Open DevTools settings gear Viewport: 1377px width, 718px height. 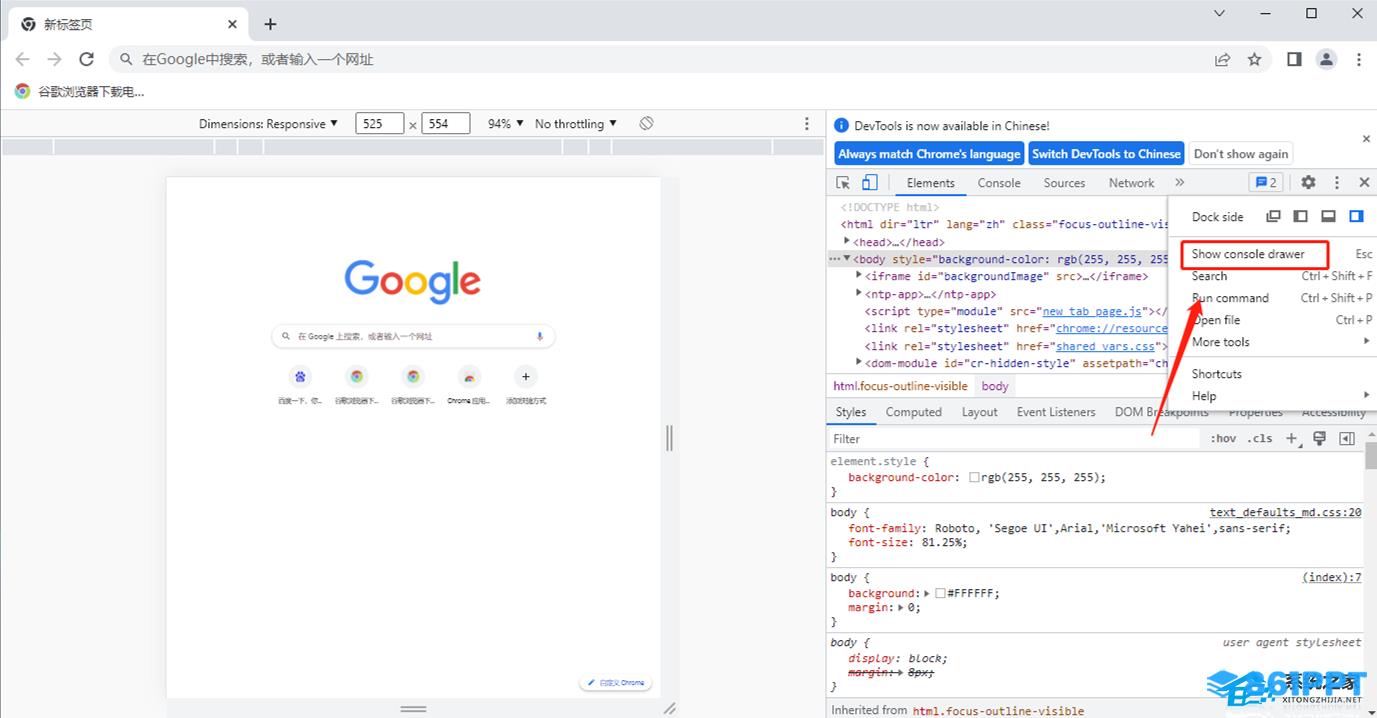[x=1308, y=182]
